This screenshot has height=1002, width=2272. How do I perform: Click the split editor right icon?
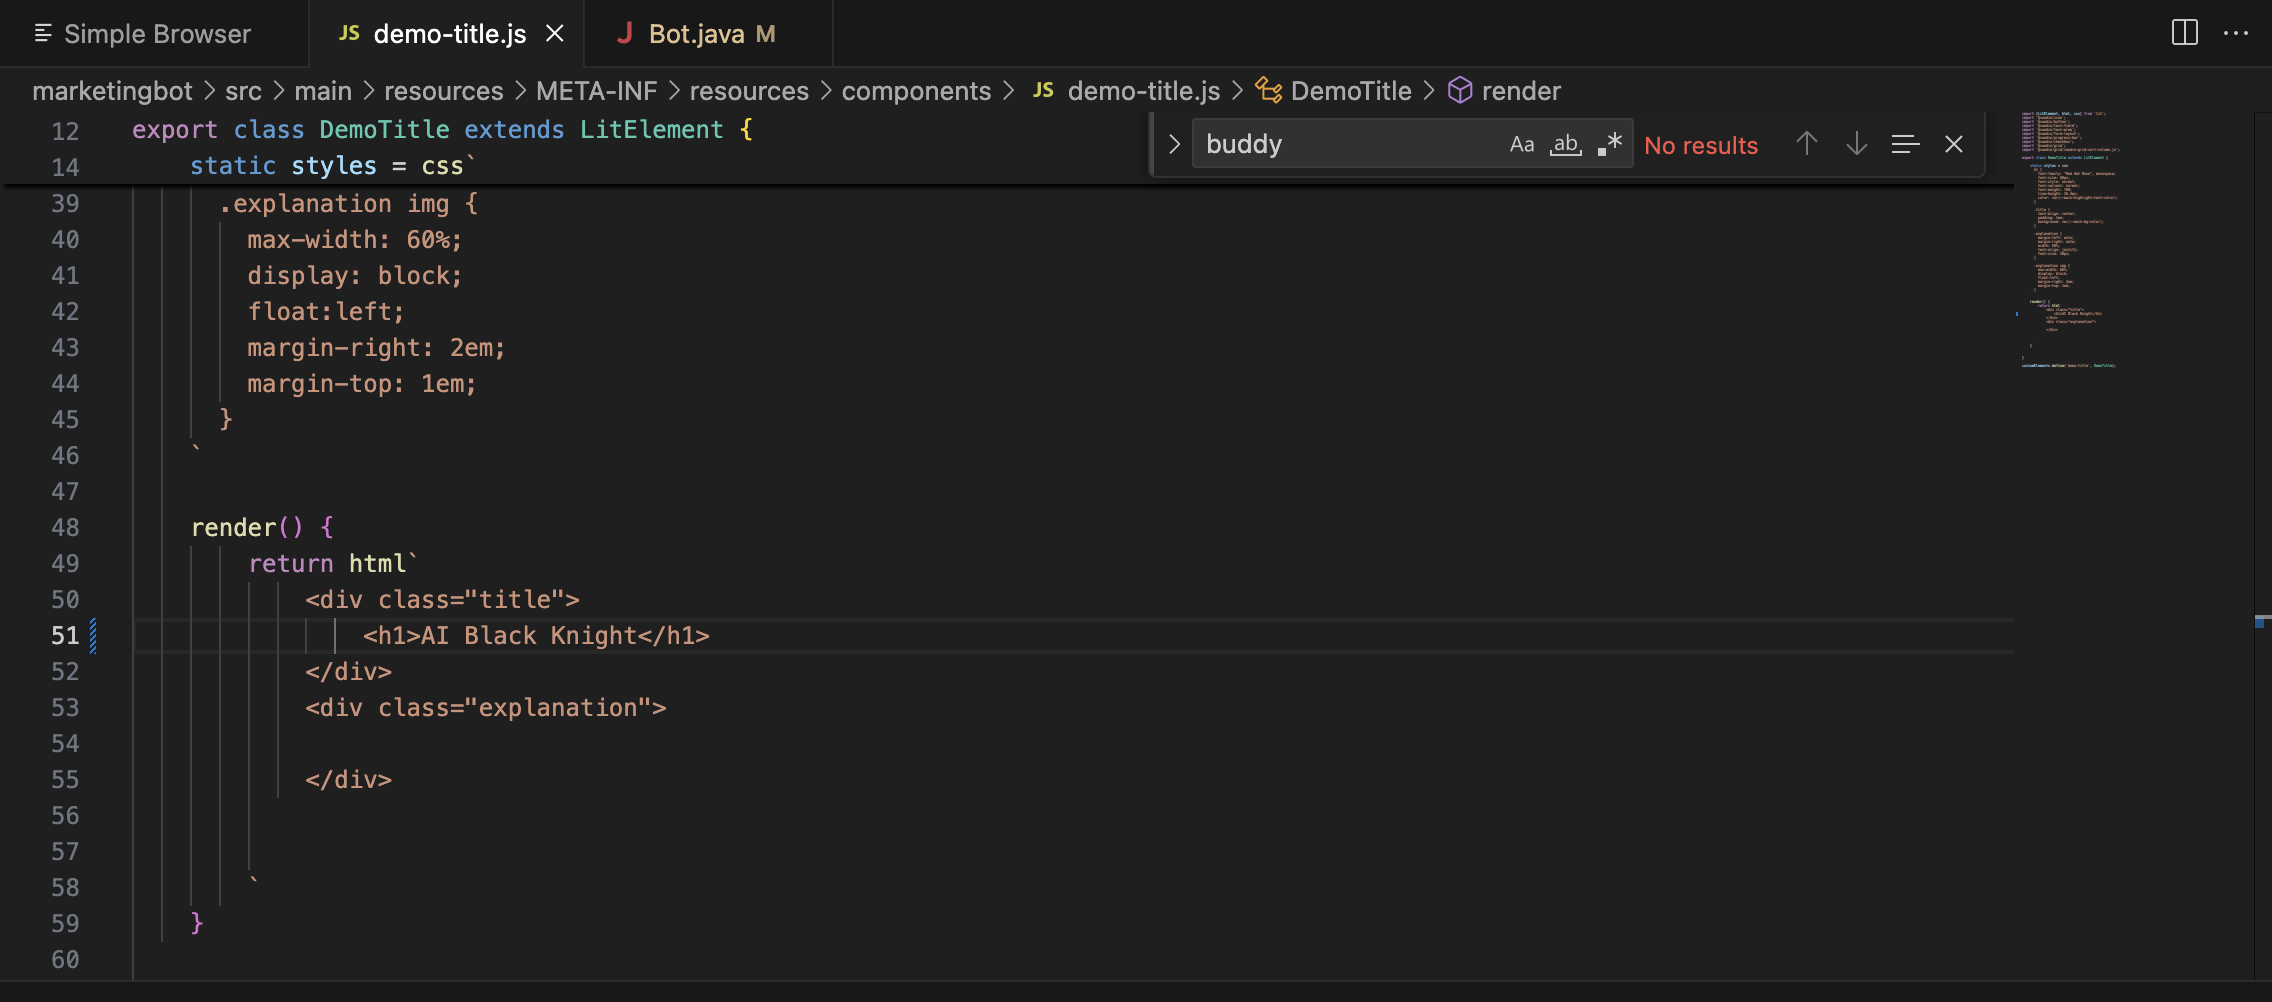pos(2184,33)
